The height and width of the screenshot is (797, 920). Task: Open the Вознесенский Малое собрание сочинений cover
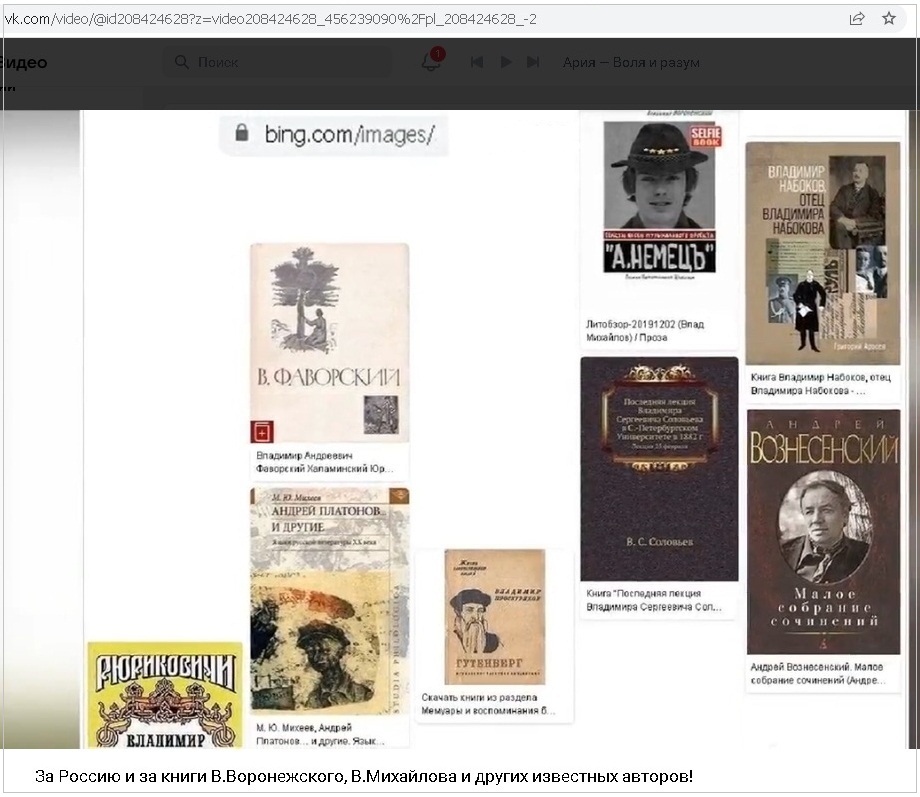tap(823, 532)
